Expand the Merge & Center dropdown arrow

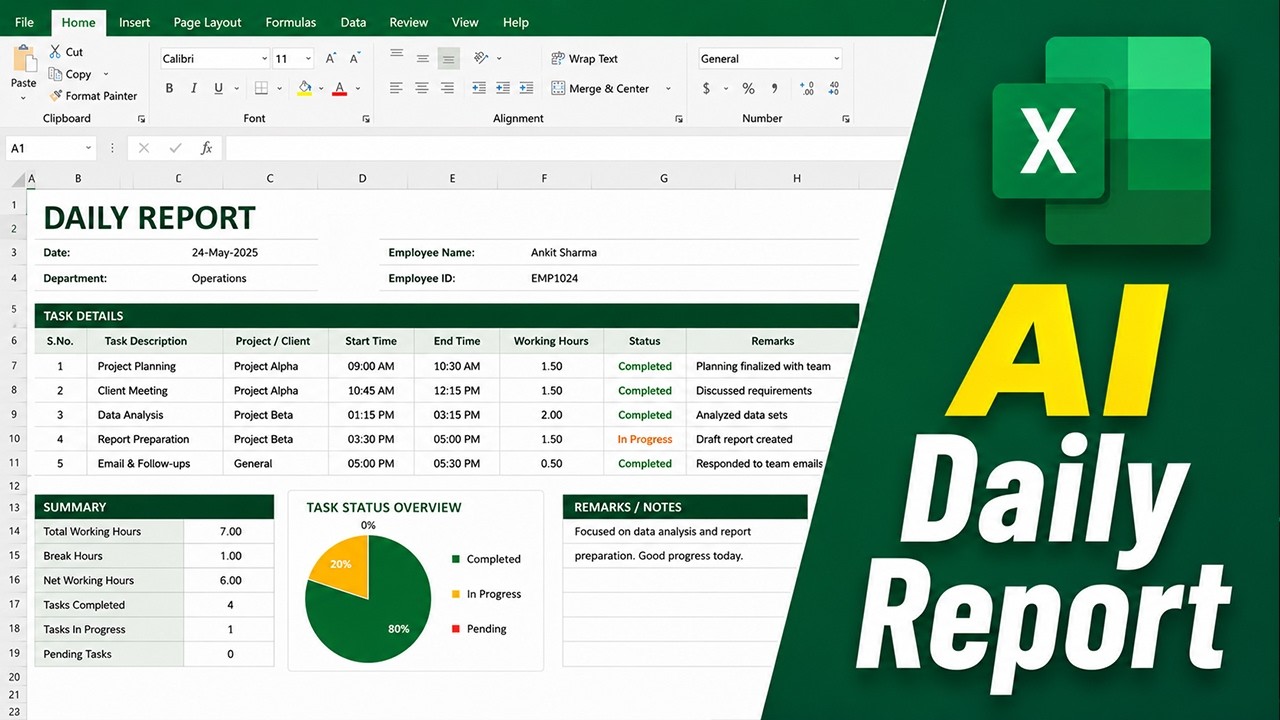point(668,88)
